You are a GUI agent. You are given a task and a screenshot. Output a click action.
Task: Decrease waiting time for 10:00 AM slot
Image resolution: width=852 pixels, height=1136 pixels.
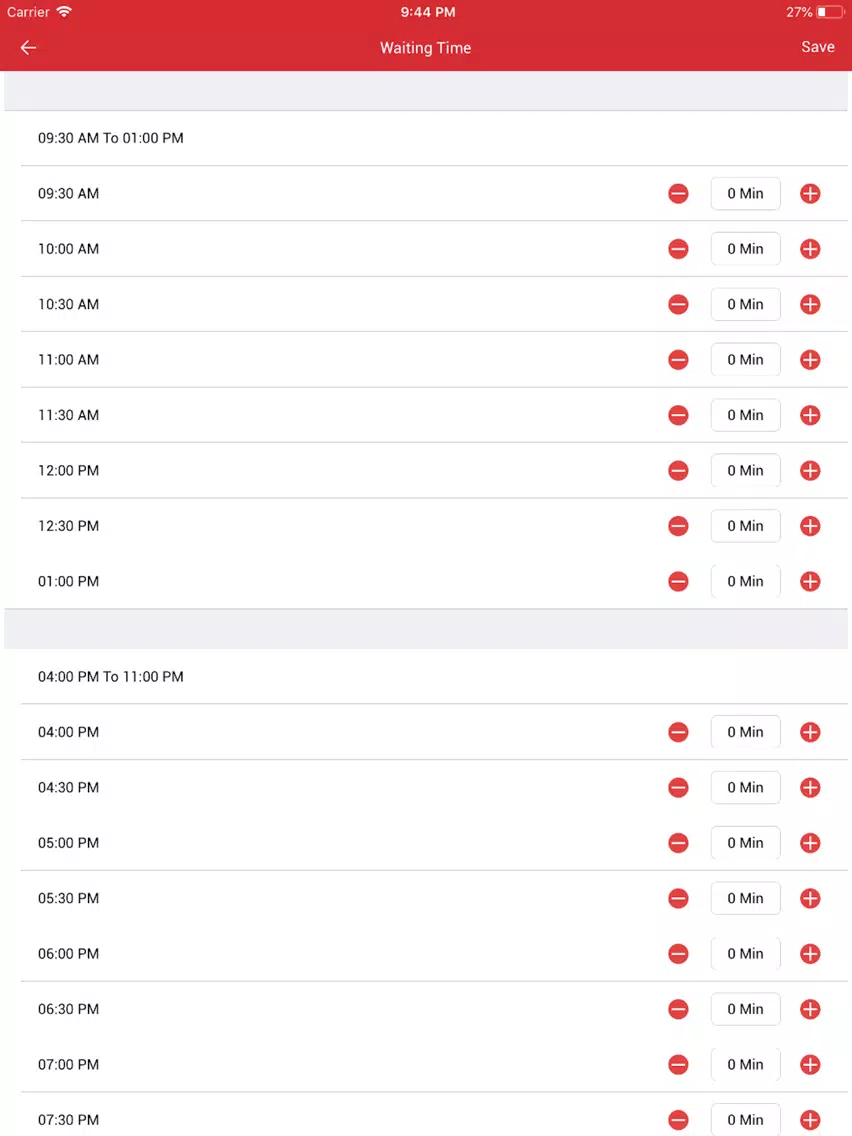click(x=678, y=249)
